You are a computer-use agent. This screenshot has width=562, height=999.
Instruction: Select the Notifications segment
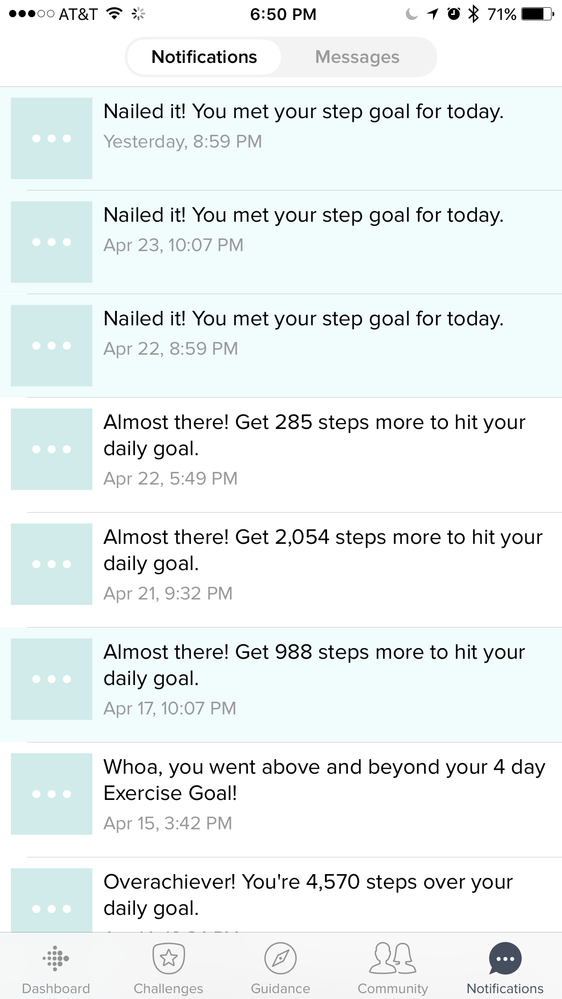click(x=204, y=57)
